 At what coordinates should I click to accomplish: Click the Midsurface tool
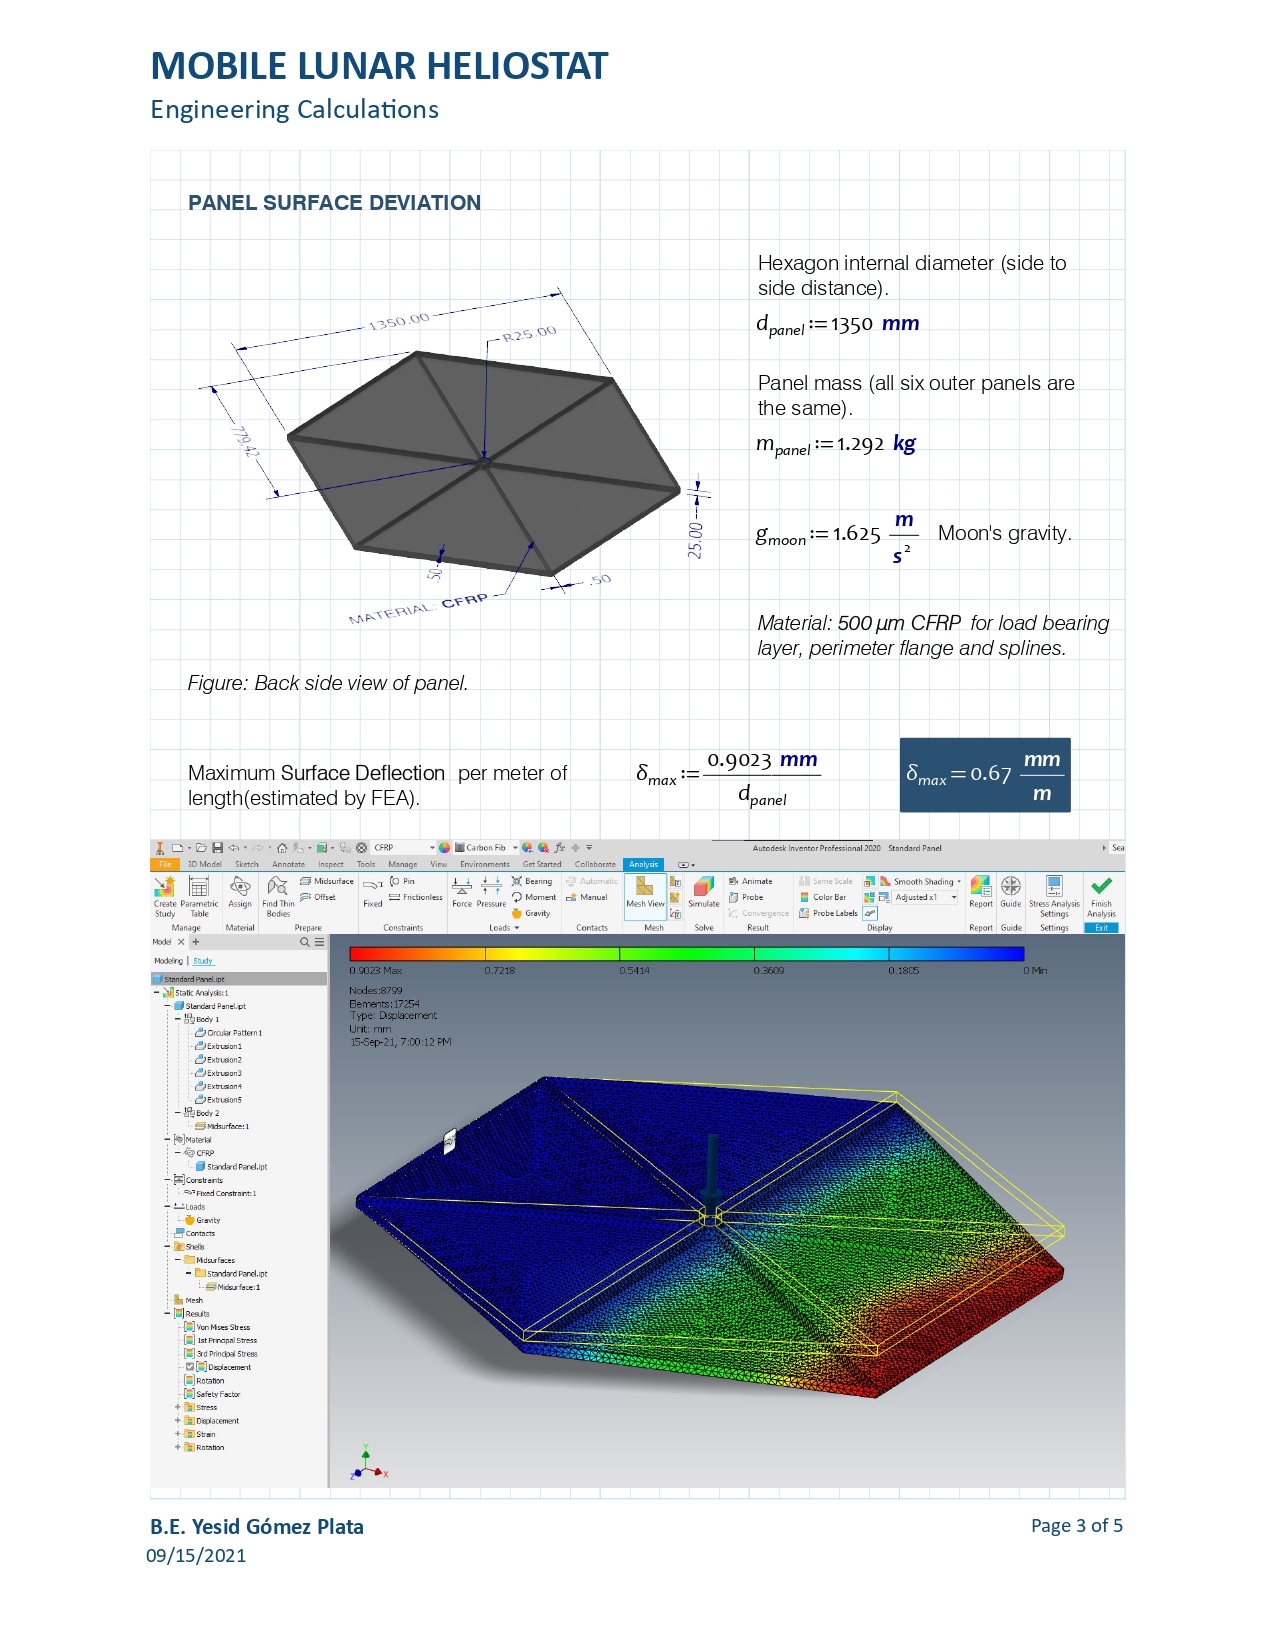coord(327,881)
